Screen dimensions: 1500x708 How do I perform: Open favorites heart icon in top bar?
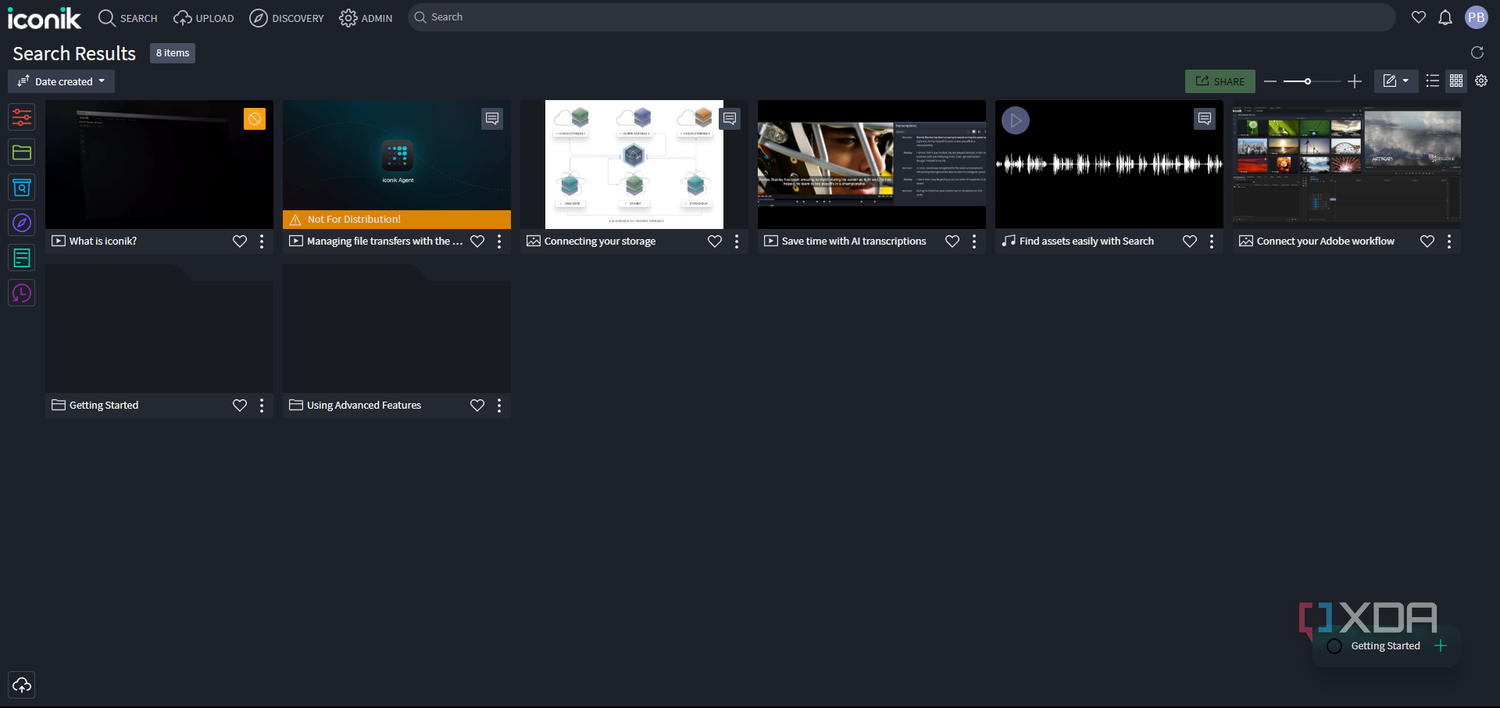pyautogui.click(x=1418, y=17)
